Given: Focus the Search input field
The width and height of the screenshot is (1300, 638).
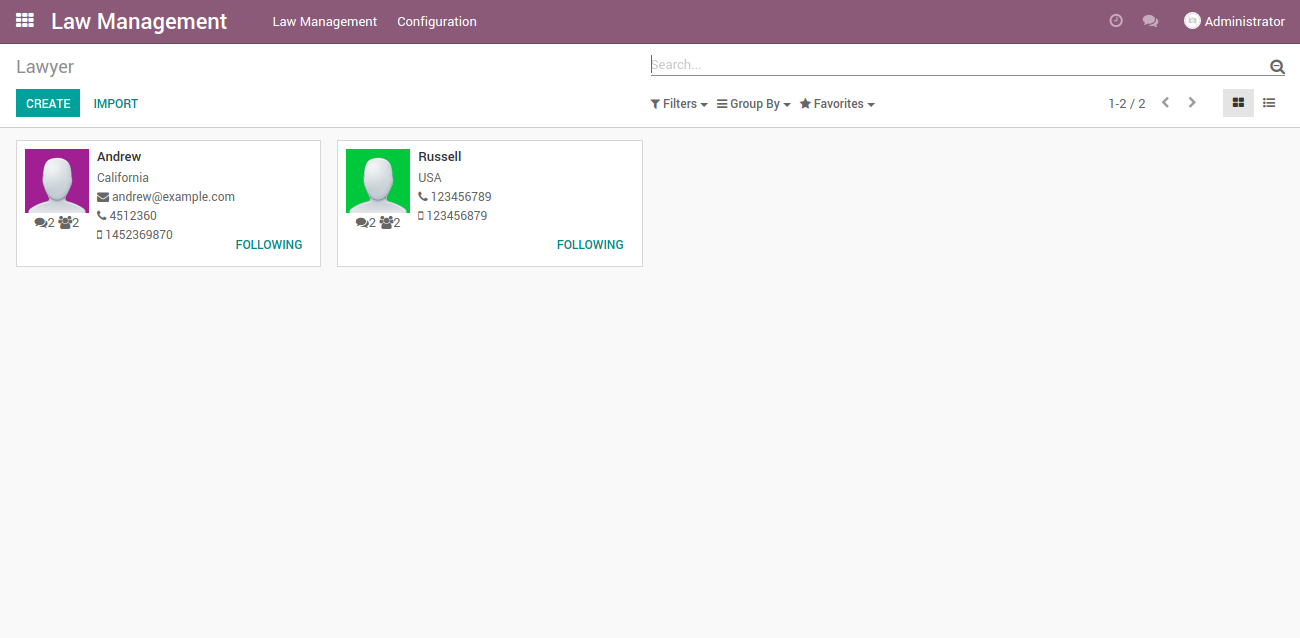Looking at the screenshot, I should click(958, 65).
